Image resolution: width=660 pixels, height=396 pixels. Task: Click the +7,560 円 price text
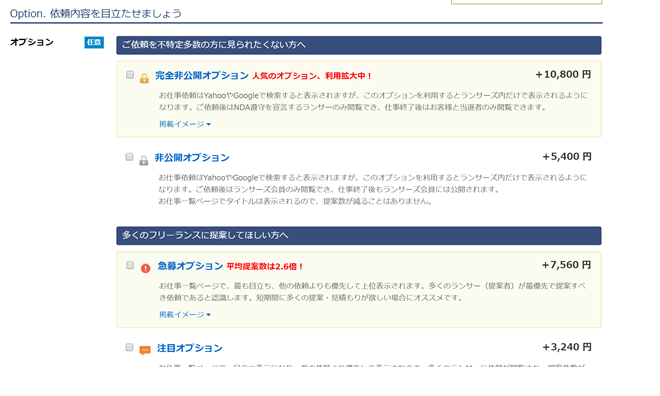567,265
